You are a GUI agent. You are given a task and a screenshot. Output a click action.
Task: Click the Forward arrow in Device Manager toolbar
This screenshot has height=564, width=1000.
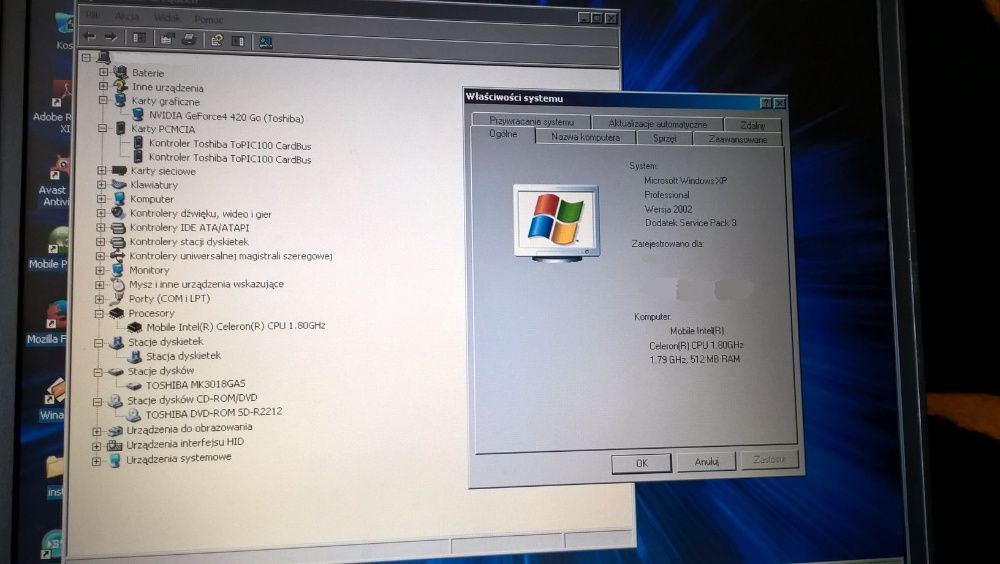pos(110,38)
